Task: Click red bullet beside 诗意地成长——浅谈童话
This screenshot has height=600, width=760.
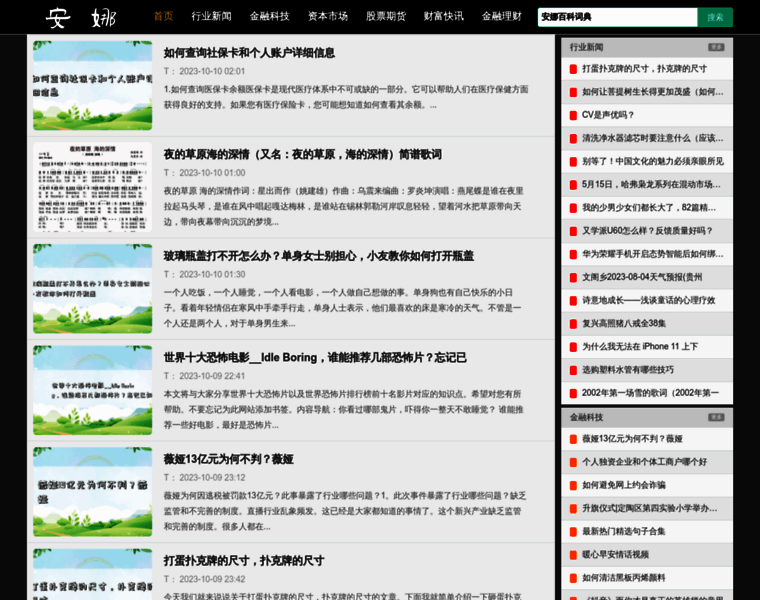Action: (x=573, y=301)
